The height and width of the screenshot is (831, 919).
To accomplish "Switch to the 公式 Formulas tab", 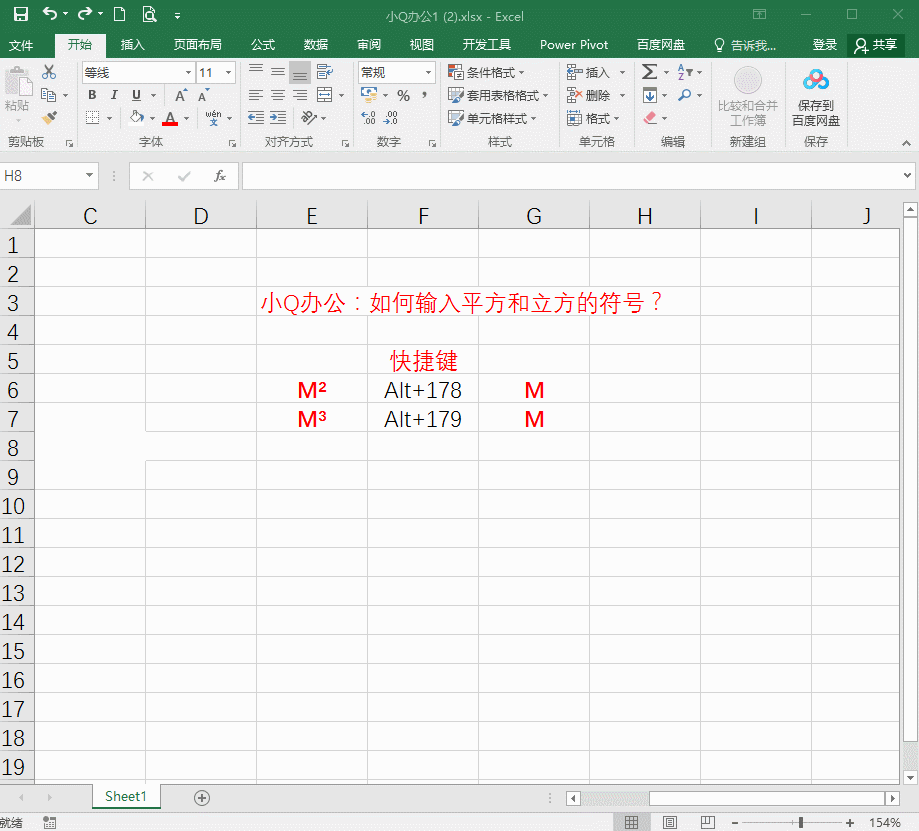I will [x=263, y=45].
